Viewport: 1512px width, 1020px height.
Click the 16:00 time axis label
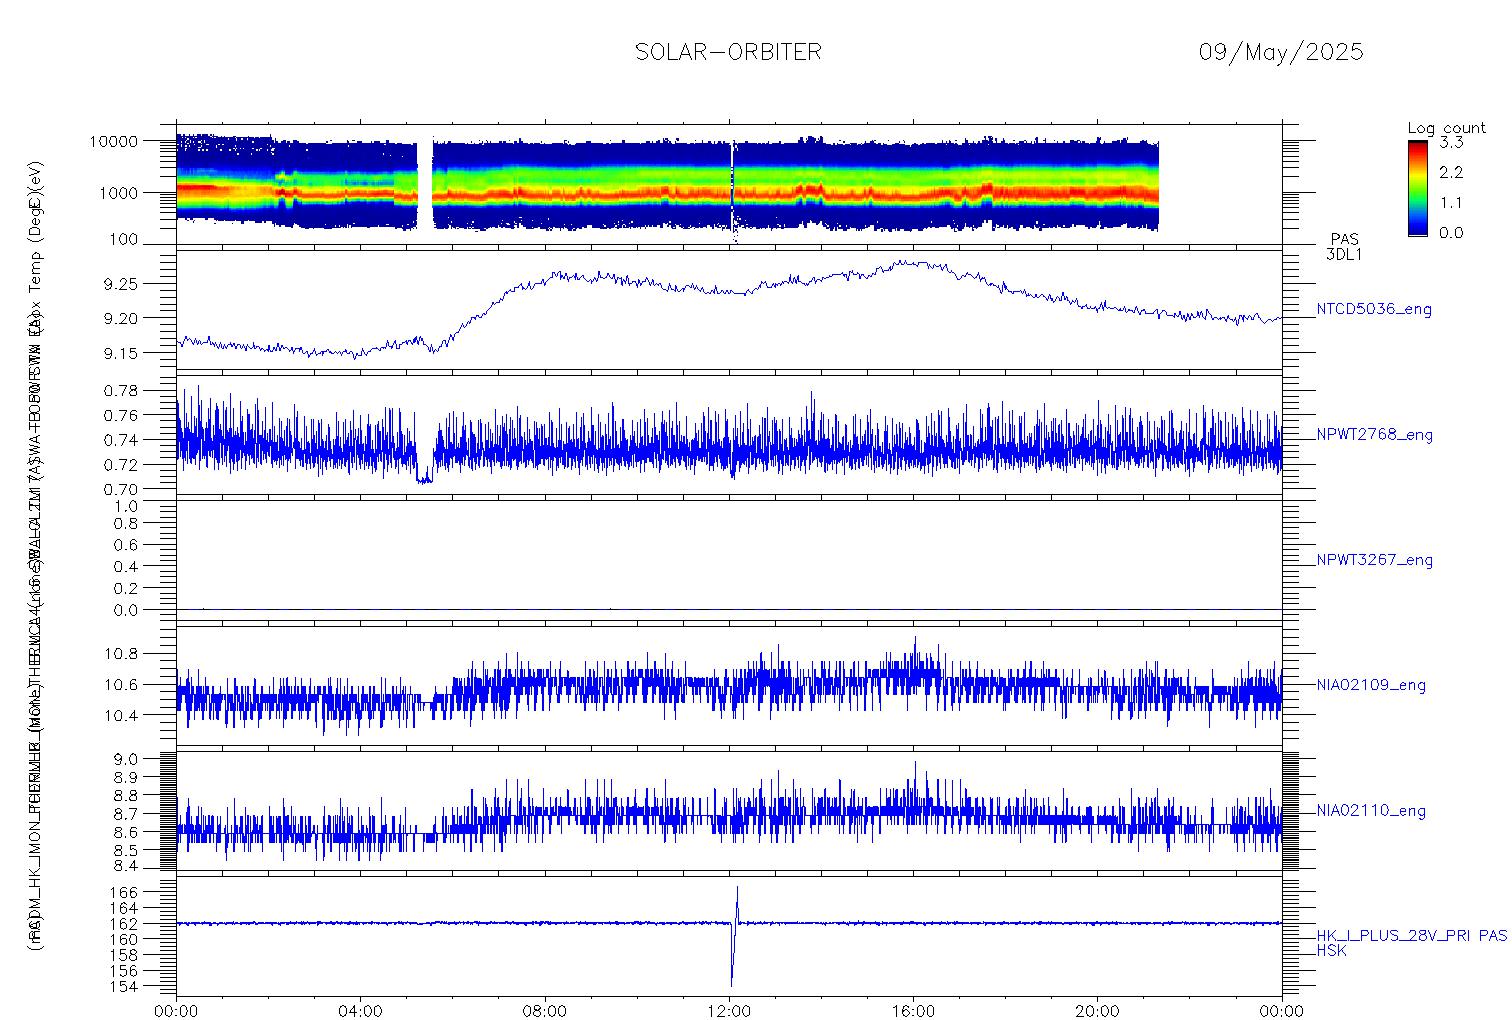tap(913, 1011)
